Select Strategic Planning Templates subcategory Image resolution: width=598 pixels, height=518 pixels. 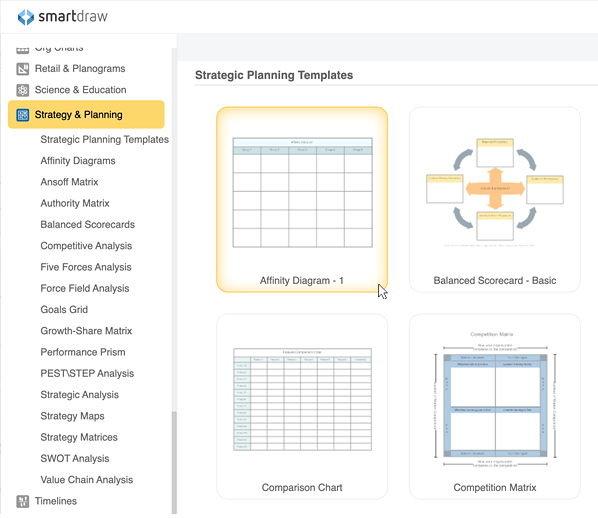coord(104,140)
